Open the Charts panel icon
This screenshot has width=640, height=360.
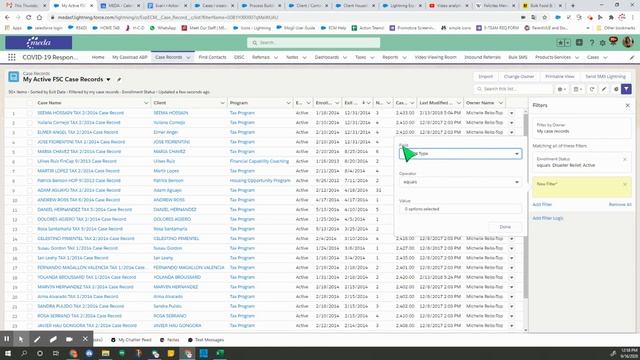tap(616, 89)
